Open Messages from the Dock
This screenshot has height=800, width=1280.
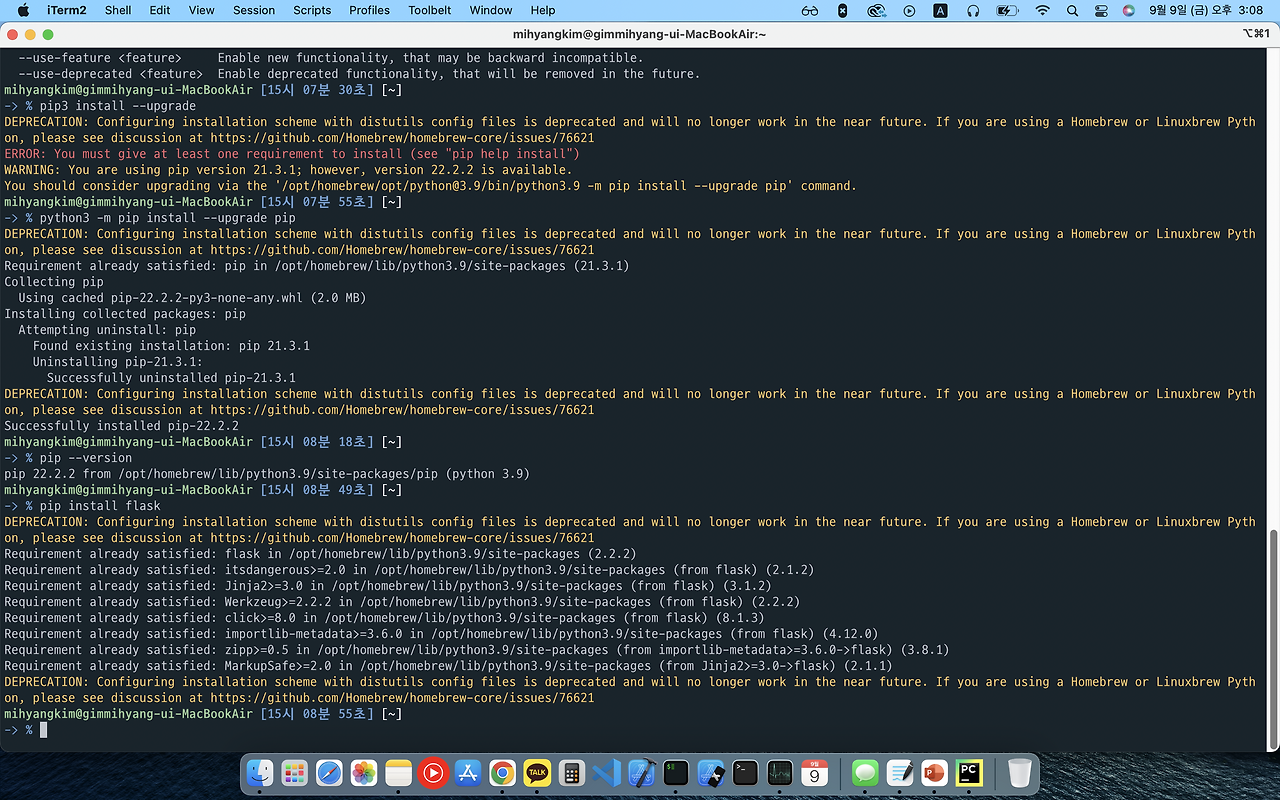point(864,773)
